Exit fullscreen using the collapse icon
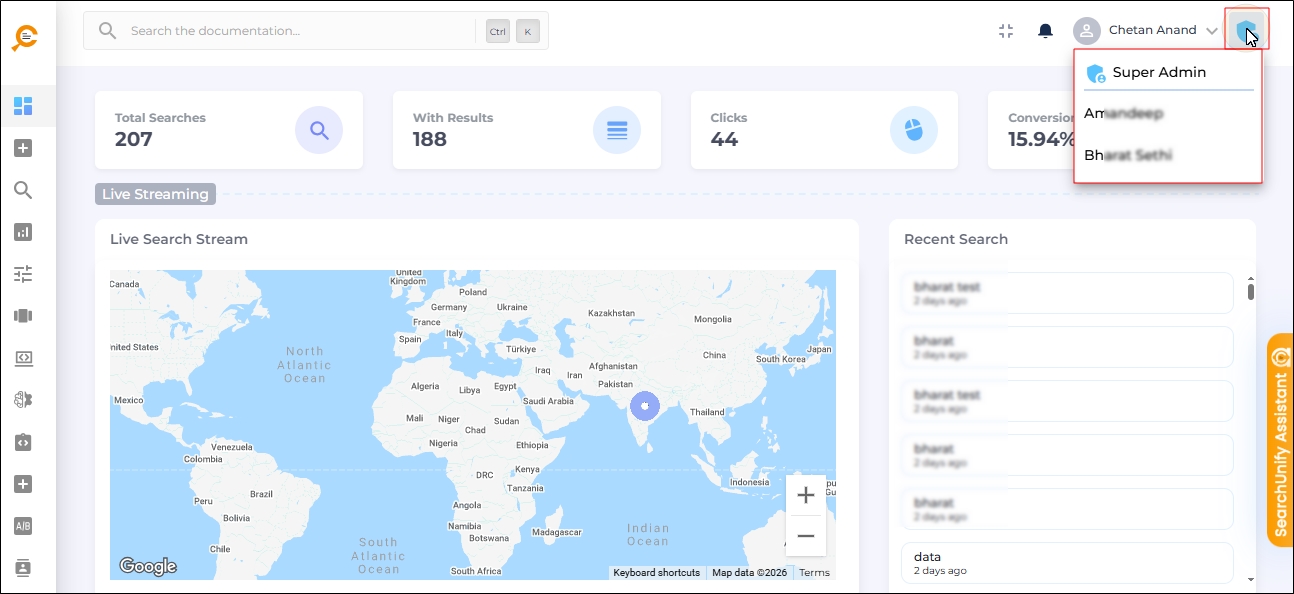Image resolution: width=1294 pixels, height=594 pixels. (1006, 31)
